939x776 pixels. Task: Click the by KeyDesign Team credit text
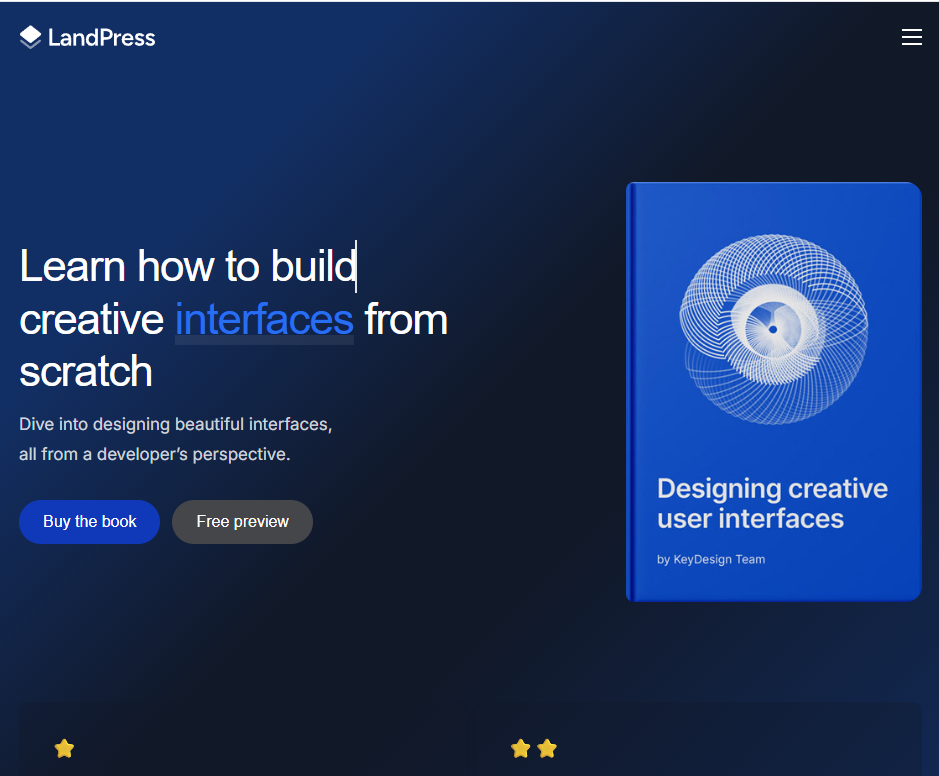(x=711, y=559)
